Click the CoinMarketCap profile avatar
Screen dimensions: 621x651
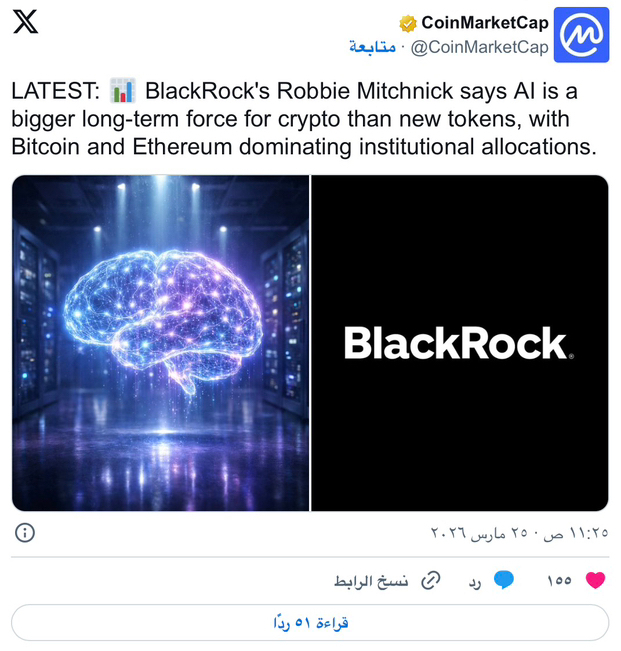point(581,34)
